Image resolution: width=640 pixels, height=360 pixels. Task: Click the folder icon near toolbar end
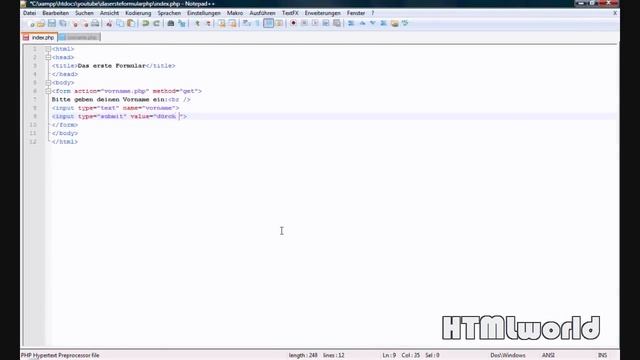(x=394, y=24)
